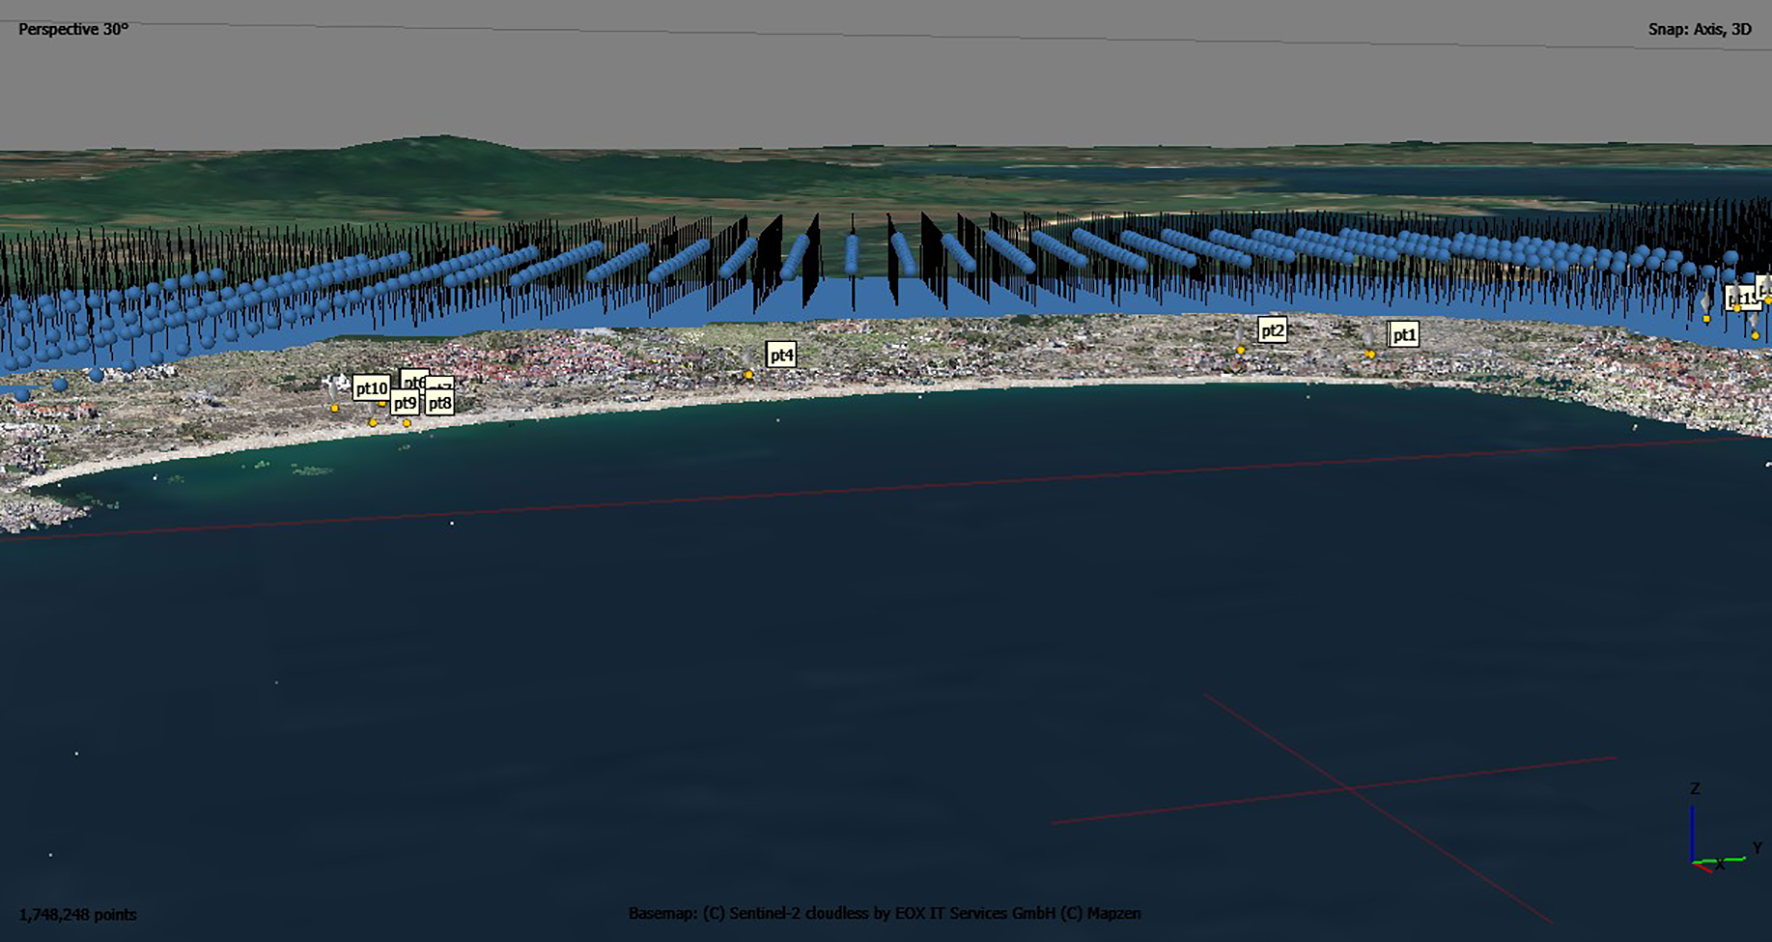Select the yellow marker dot below pt4
The width and height of the screenshot is (1772, 942).
[748, 375]
